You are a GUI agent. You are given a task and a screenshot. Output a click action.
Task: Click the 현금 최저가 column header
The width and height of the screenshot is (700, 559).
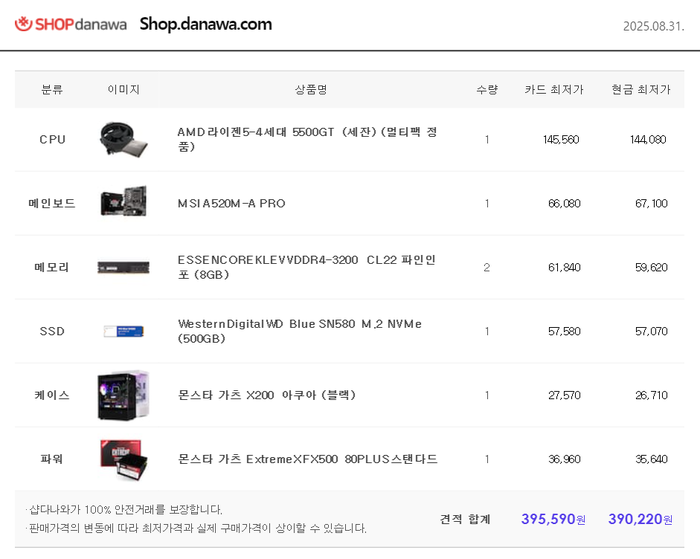point(641,90)
